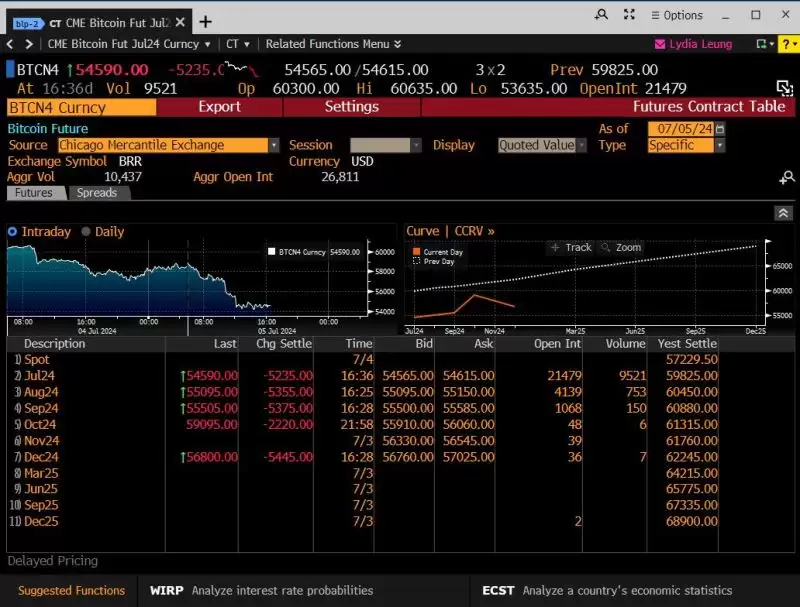Open messages via the pink envelope icon
The image size is (800, 607).
pos(662,44)
